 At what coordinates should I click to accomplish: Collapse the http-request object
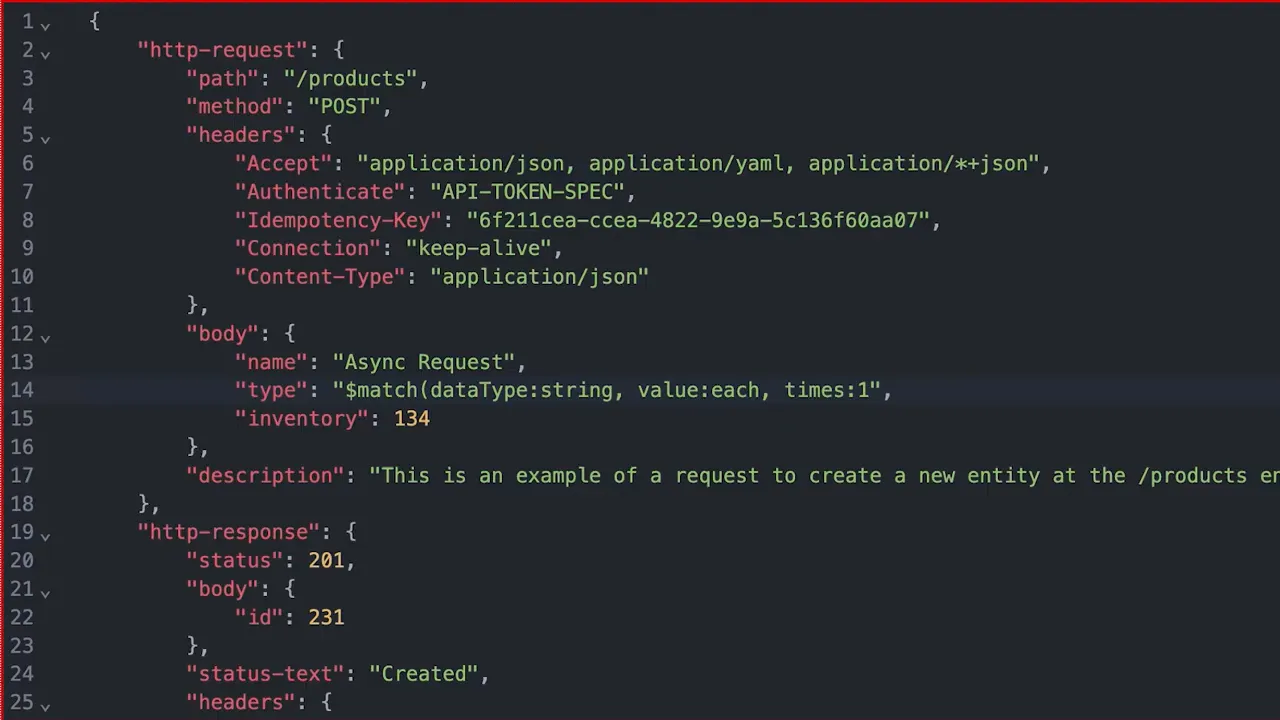[44, 53]
